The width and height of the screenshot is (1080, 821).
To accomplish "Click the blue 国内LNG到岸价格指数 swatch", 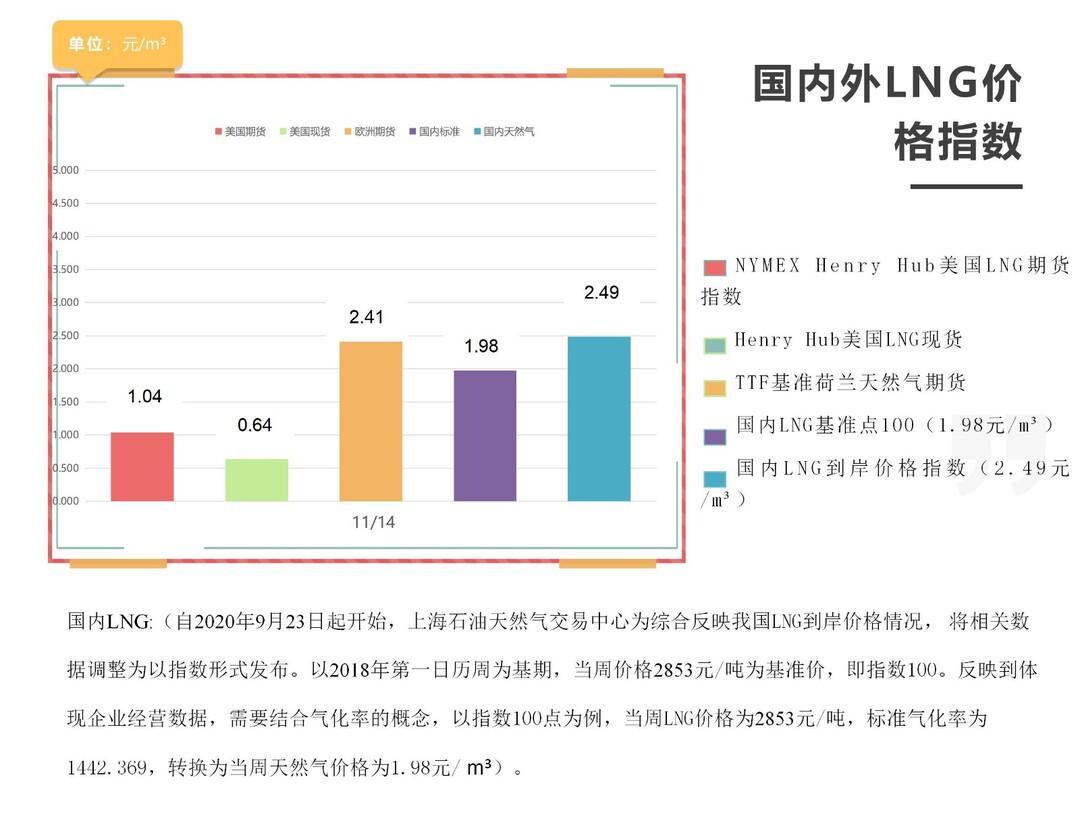I will [x=715, y=479].
